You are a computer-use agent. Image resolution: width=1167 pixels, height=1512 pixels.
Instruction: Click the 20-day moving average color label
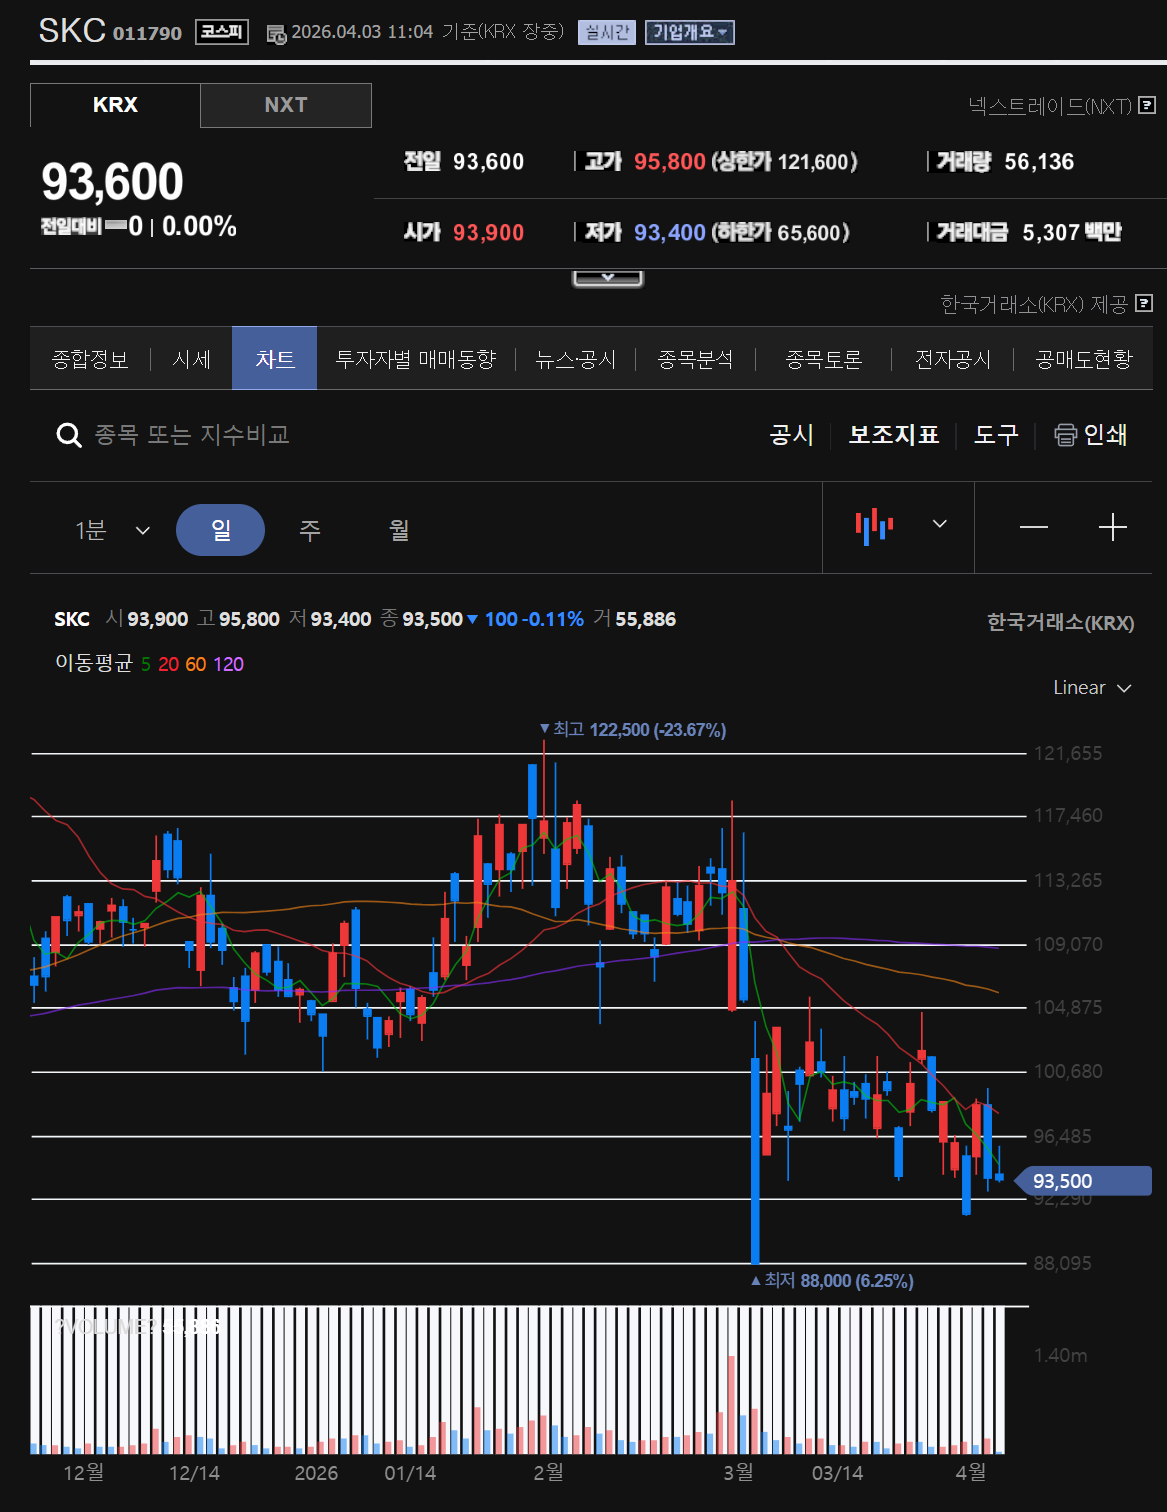tap(168, 664)
